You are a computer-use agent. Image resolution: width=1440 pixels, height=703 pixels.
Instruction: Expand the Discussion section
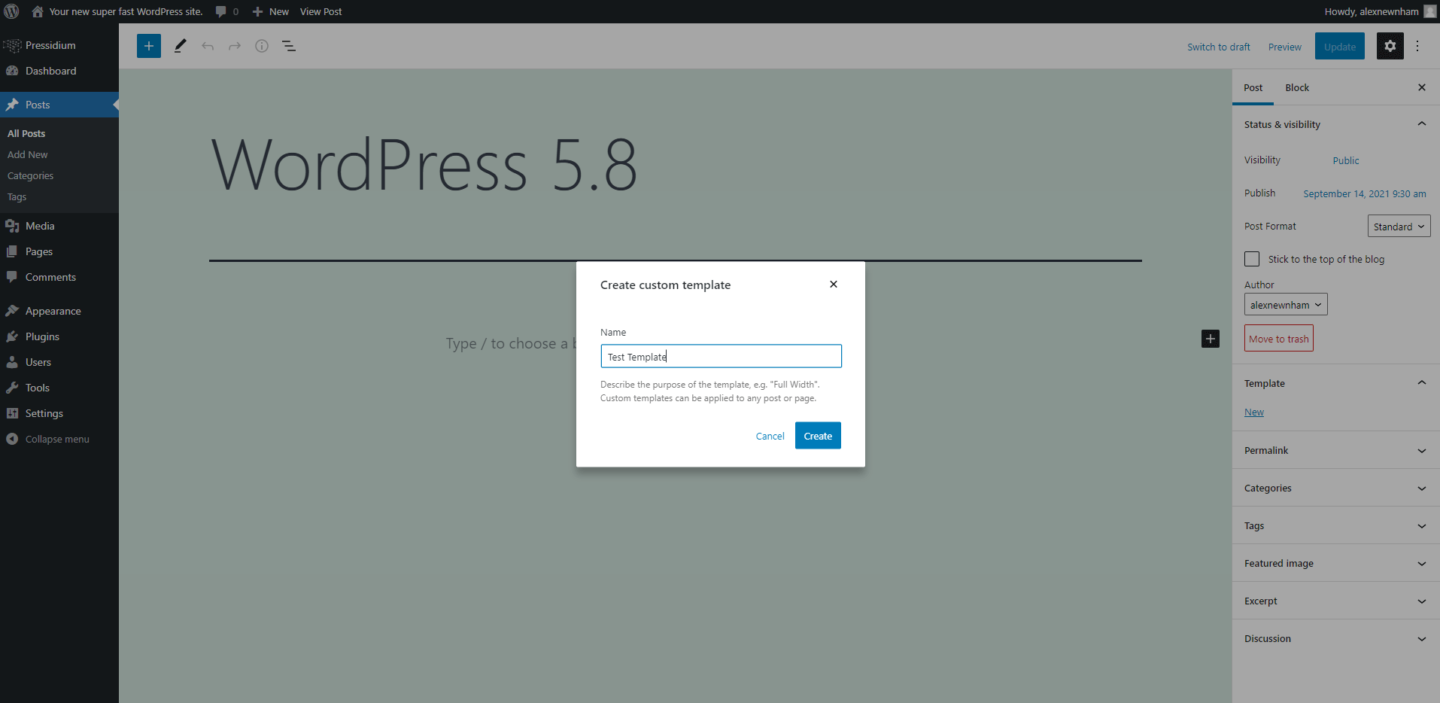[1336, 639]
